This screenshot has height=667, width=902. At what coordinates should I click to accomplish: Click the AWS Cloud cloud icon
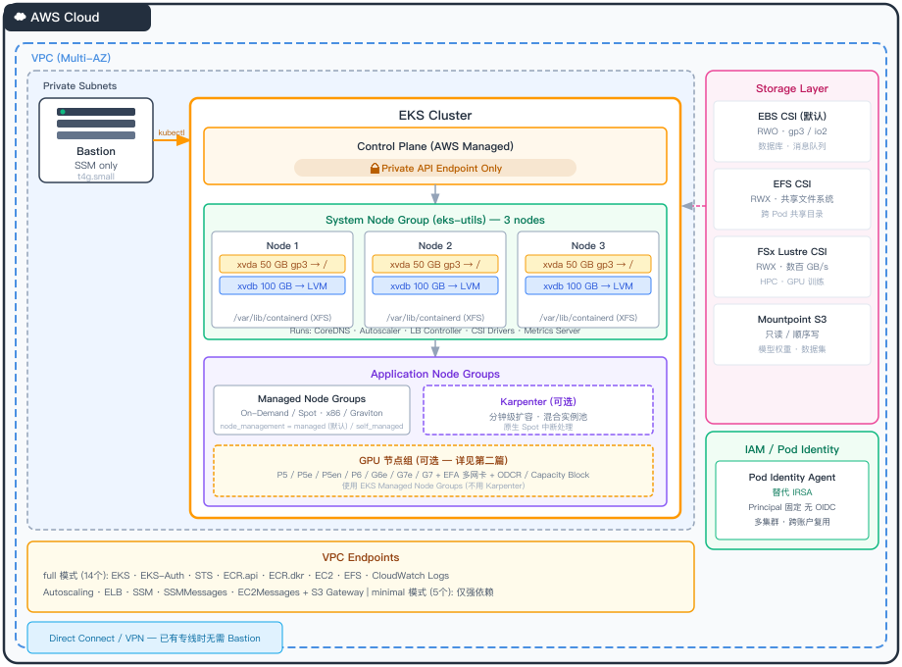click(x=20, y=17)
